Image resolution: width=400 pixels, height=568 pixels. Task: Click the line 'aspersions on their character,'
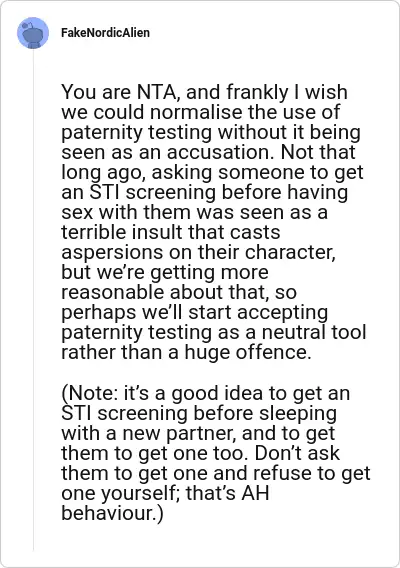(x=199, y=252)
